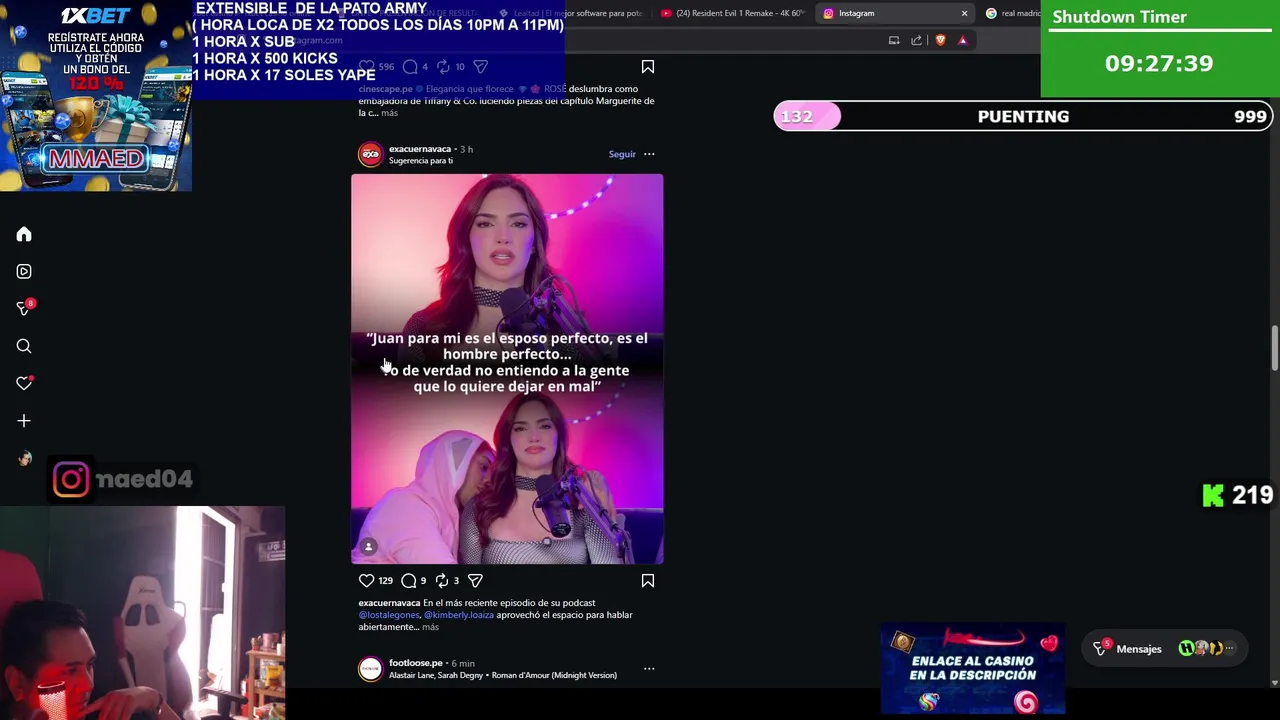Repost the exacuernavaca post
This screenshot has width=1280, height=720.
point(442,580)
